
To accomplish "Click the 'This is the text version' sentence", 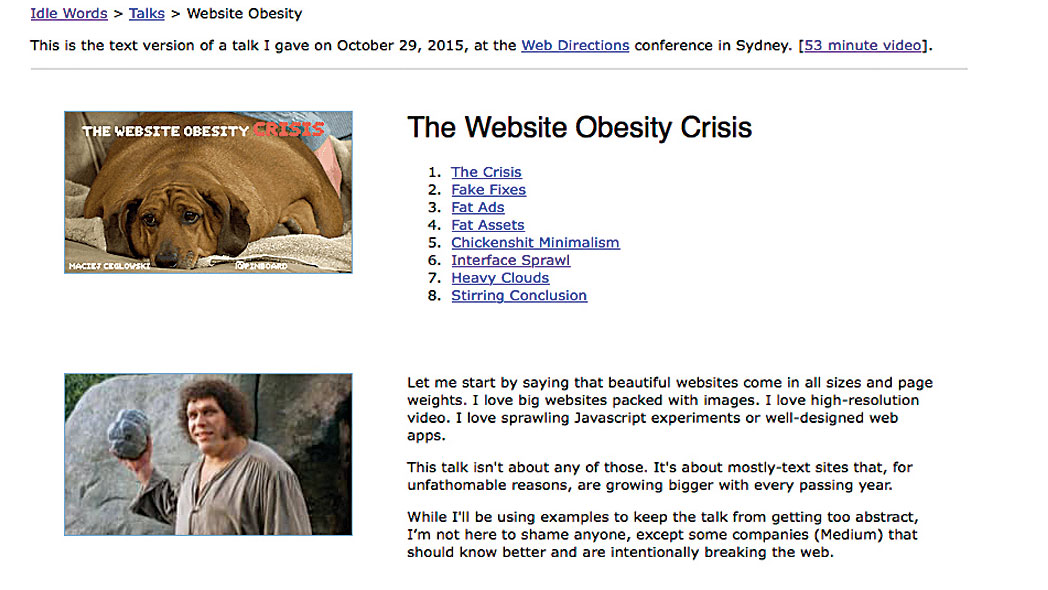I will point(270,45).
